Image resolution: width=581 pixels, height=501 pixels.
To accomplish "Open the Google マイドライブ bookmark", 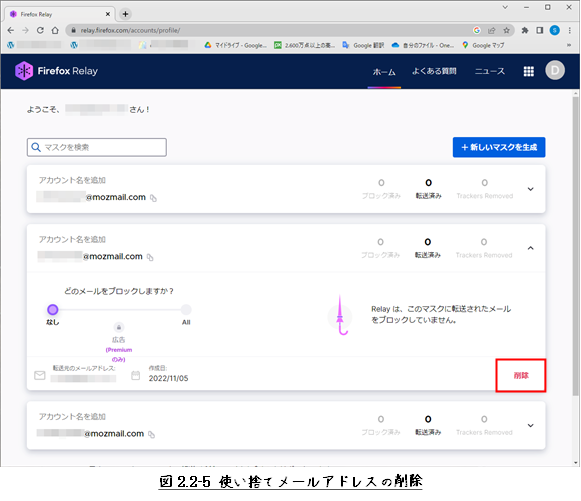I will tap(236, 45).
